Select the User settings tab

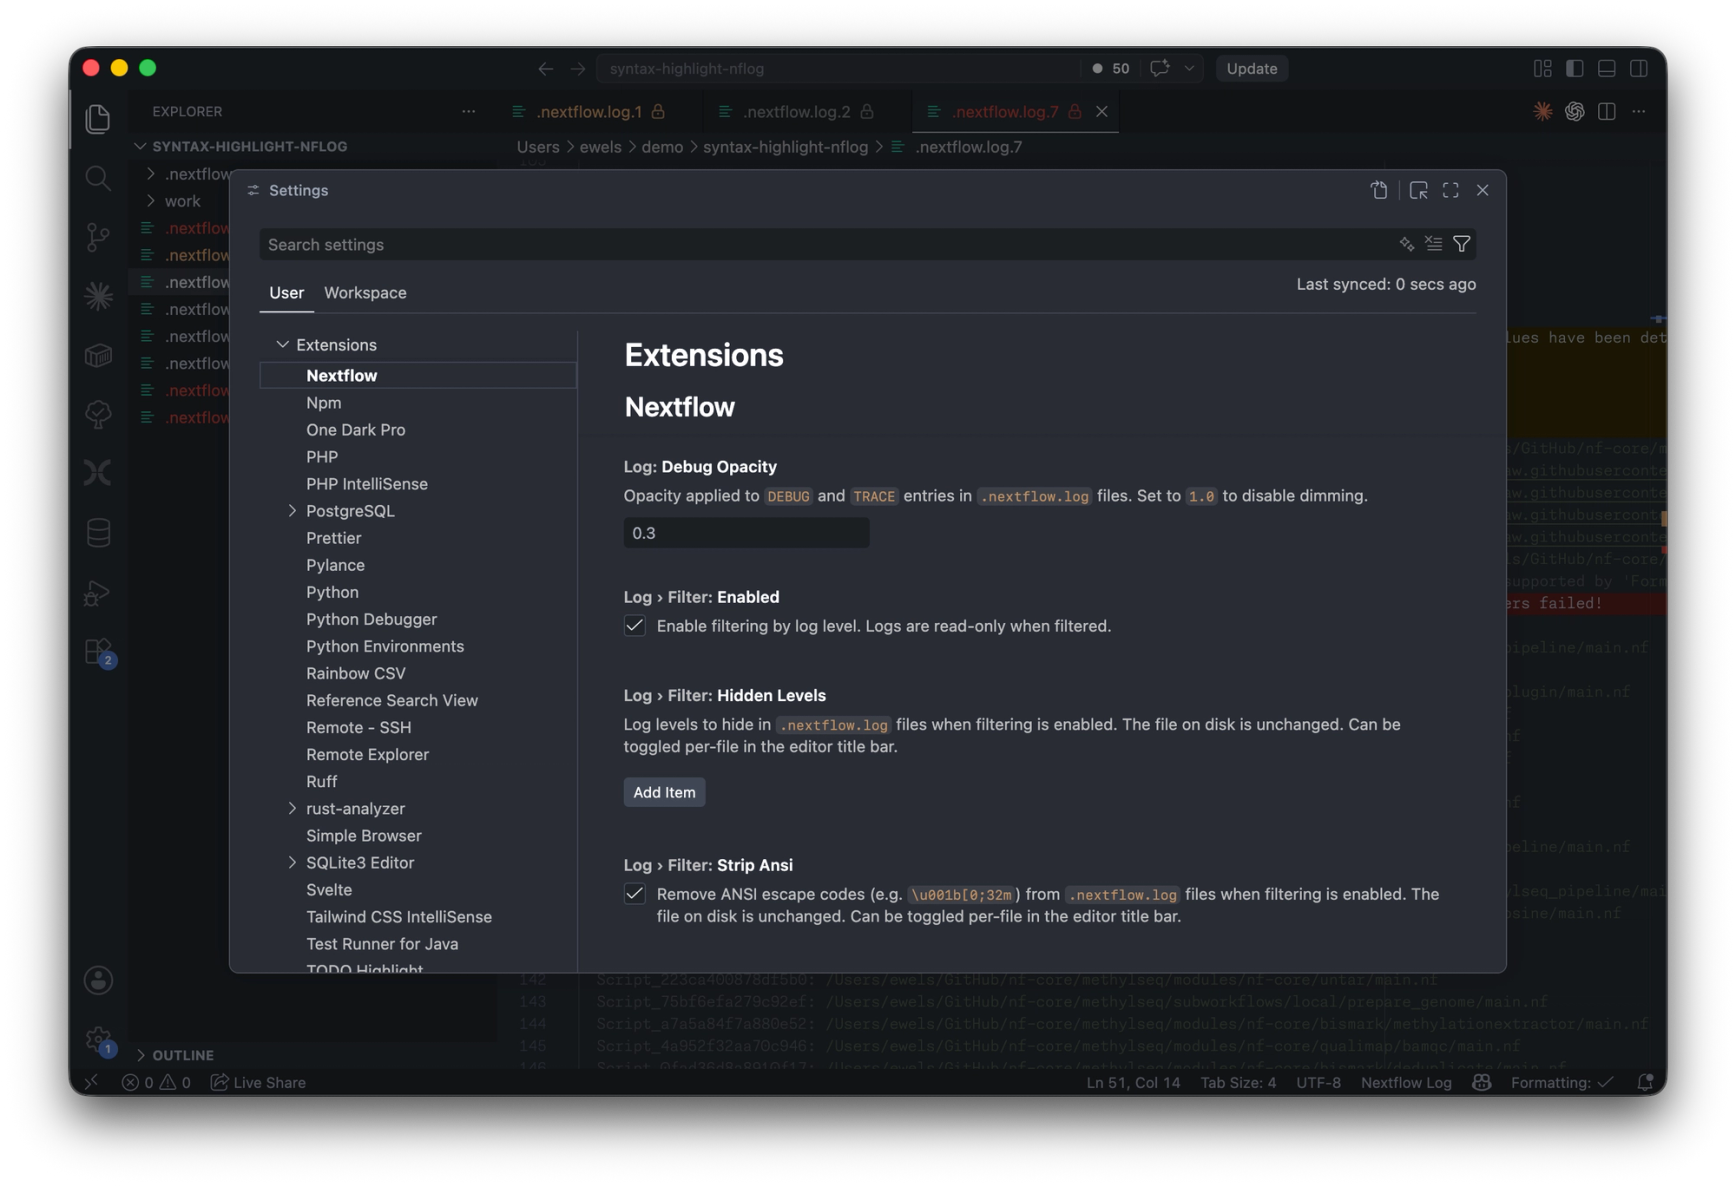(286, 292)
